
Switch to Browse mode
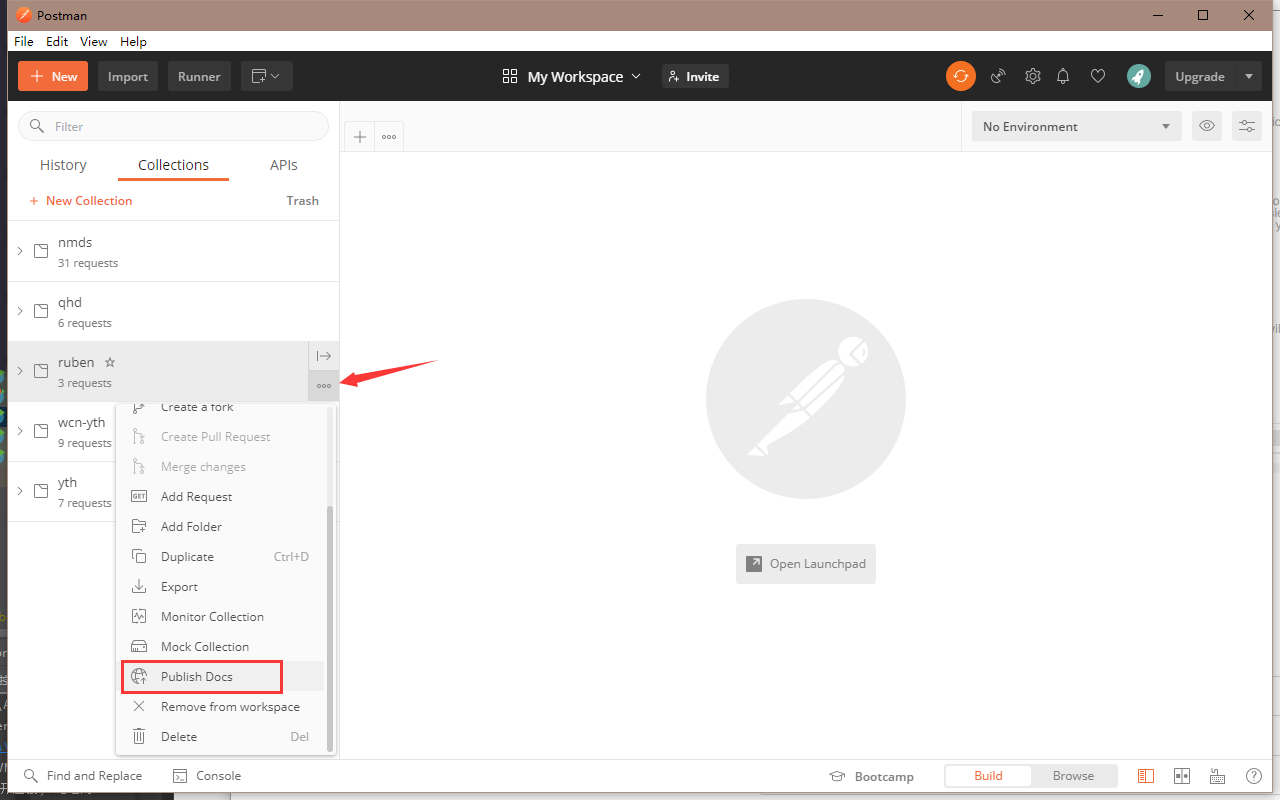(x=1073, y=776)
